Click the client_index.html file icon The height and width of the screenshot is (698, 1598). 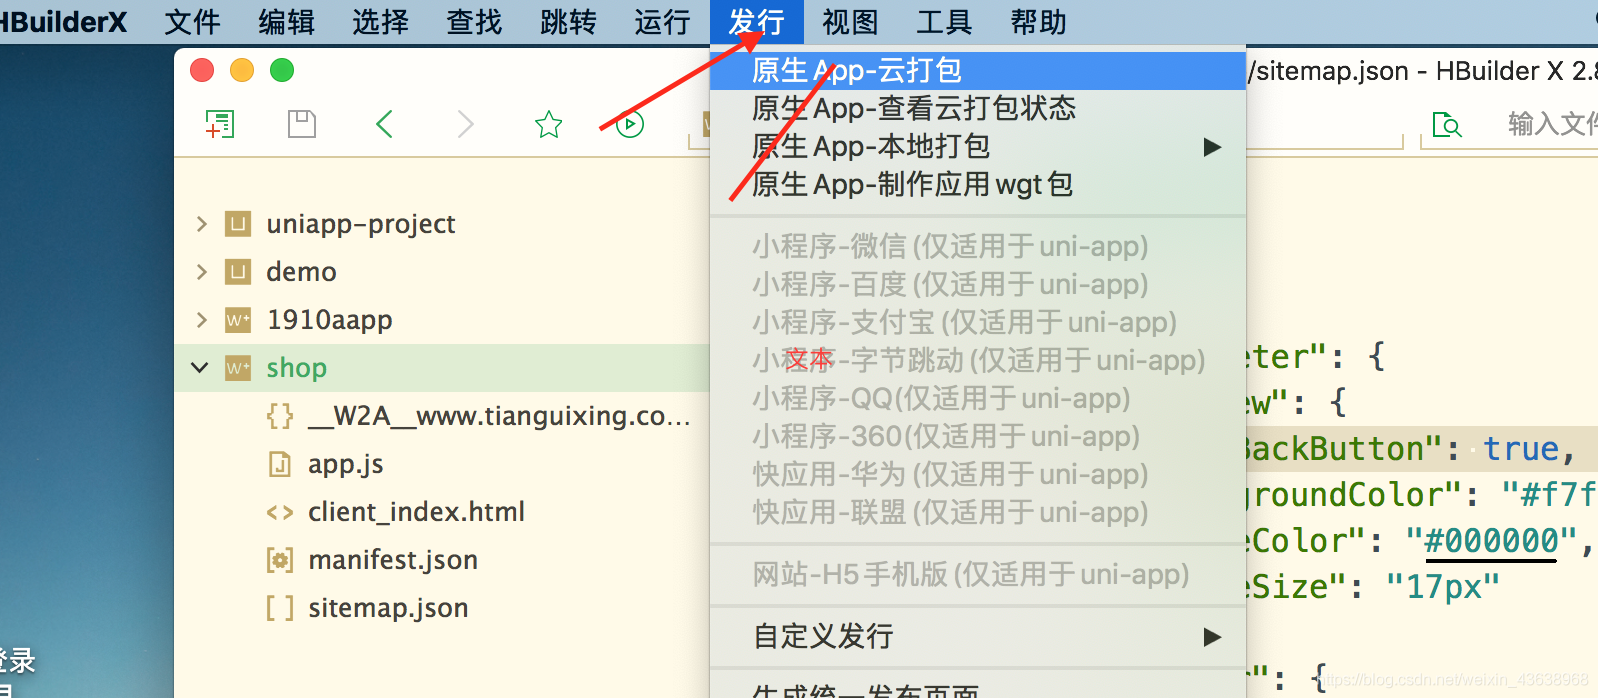[280, 512]
